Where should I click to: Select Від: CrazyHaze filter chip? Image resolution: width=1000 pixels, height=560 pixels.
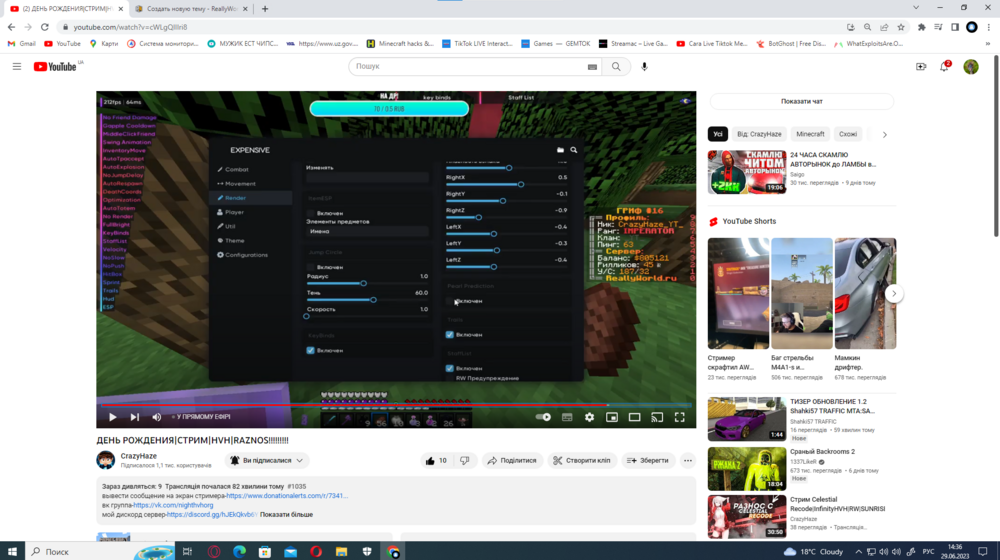point(759,134)
